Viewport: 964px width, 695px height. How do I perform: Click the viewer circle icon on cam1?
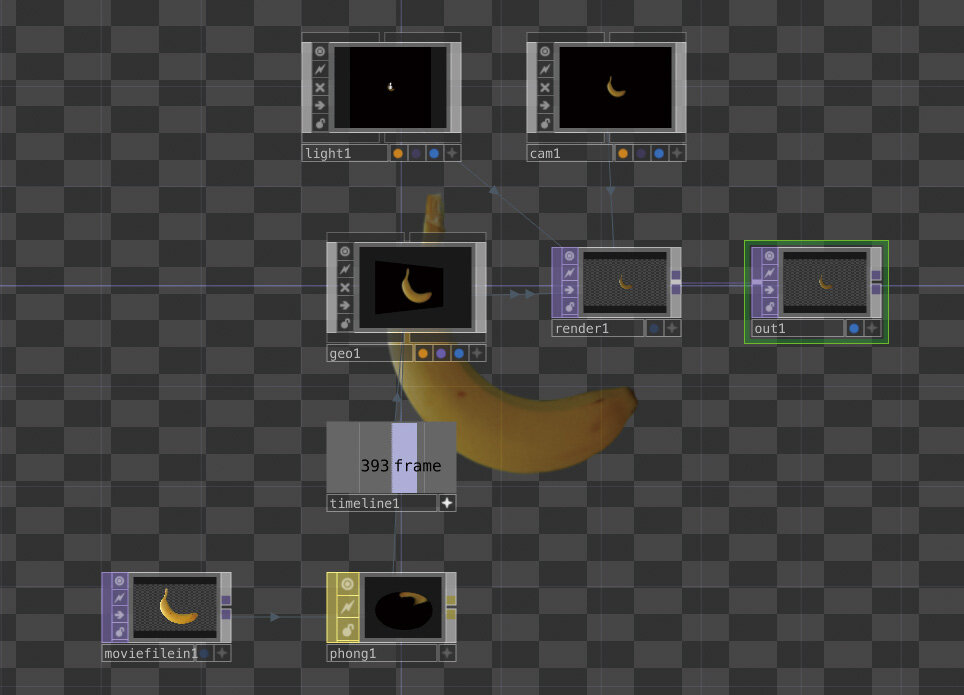click(545, 51)
